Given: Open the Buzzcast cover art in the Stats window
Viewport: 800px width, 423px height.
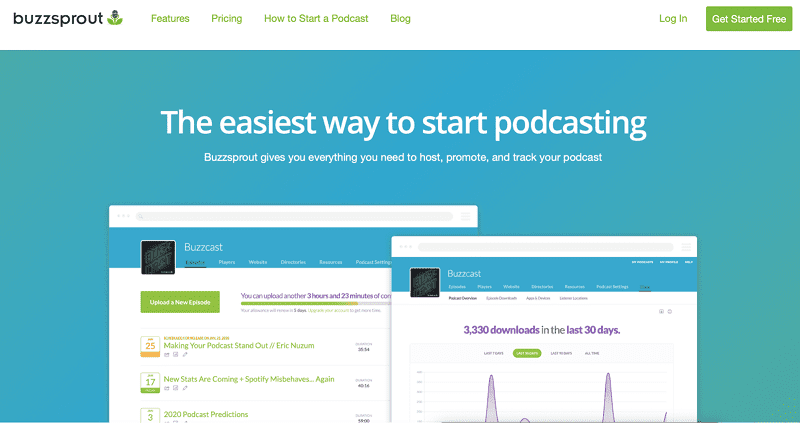Looking at the screenshot, I should click(425, 282).
